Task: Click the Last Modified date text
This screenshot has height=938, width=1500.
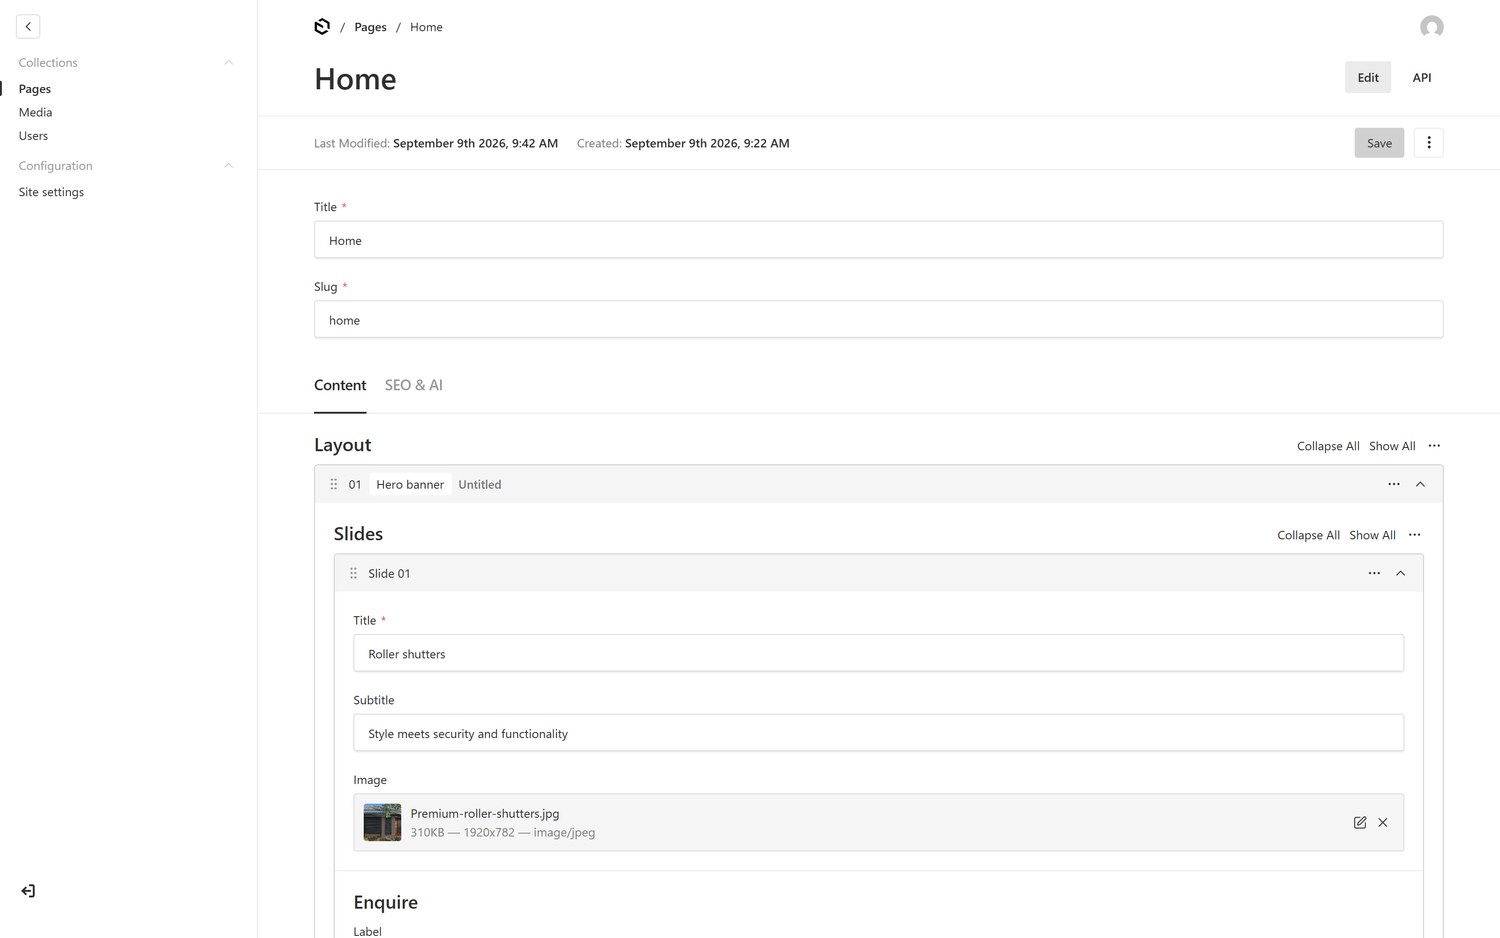Action: click(x=475, y=143)
